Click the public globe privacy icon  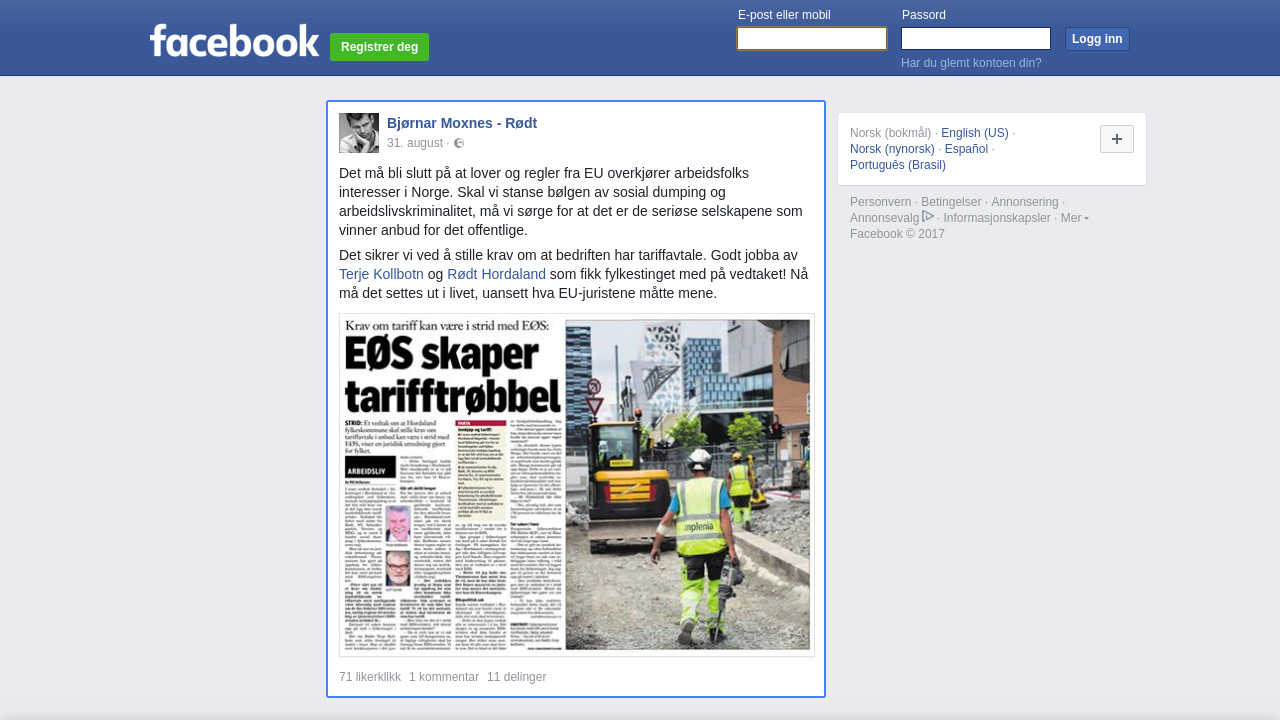[459, 143]
